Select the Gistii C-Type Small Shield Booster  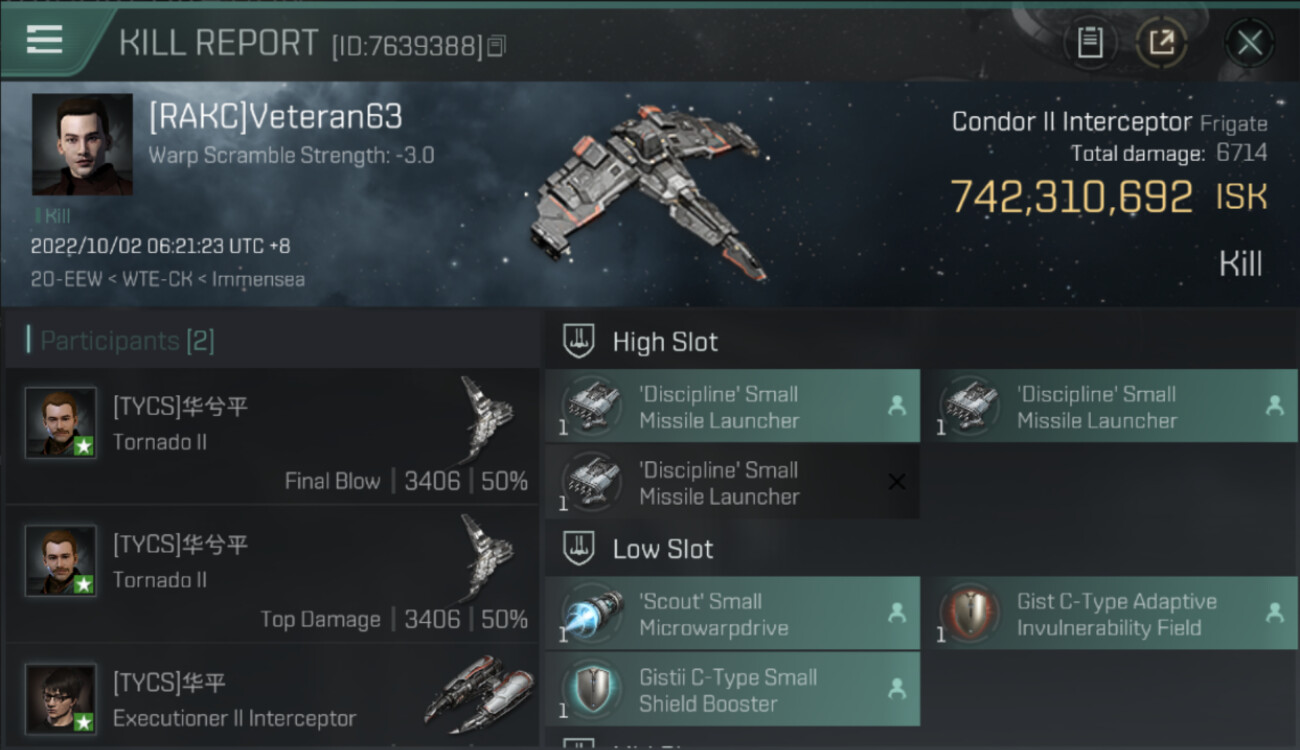click(732, 689)
